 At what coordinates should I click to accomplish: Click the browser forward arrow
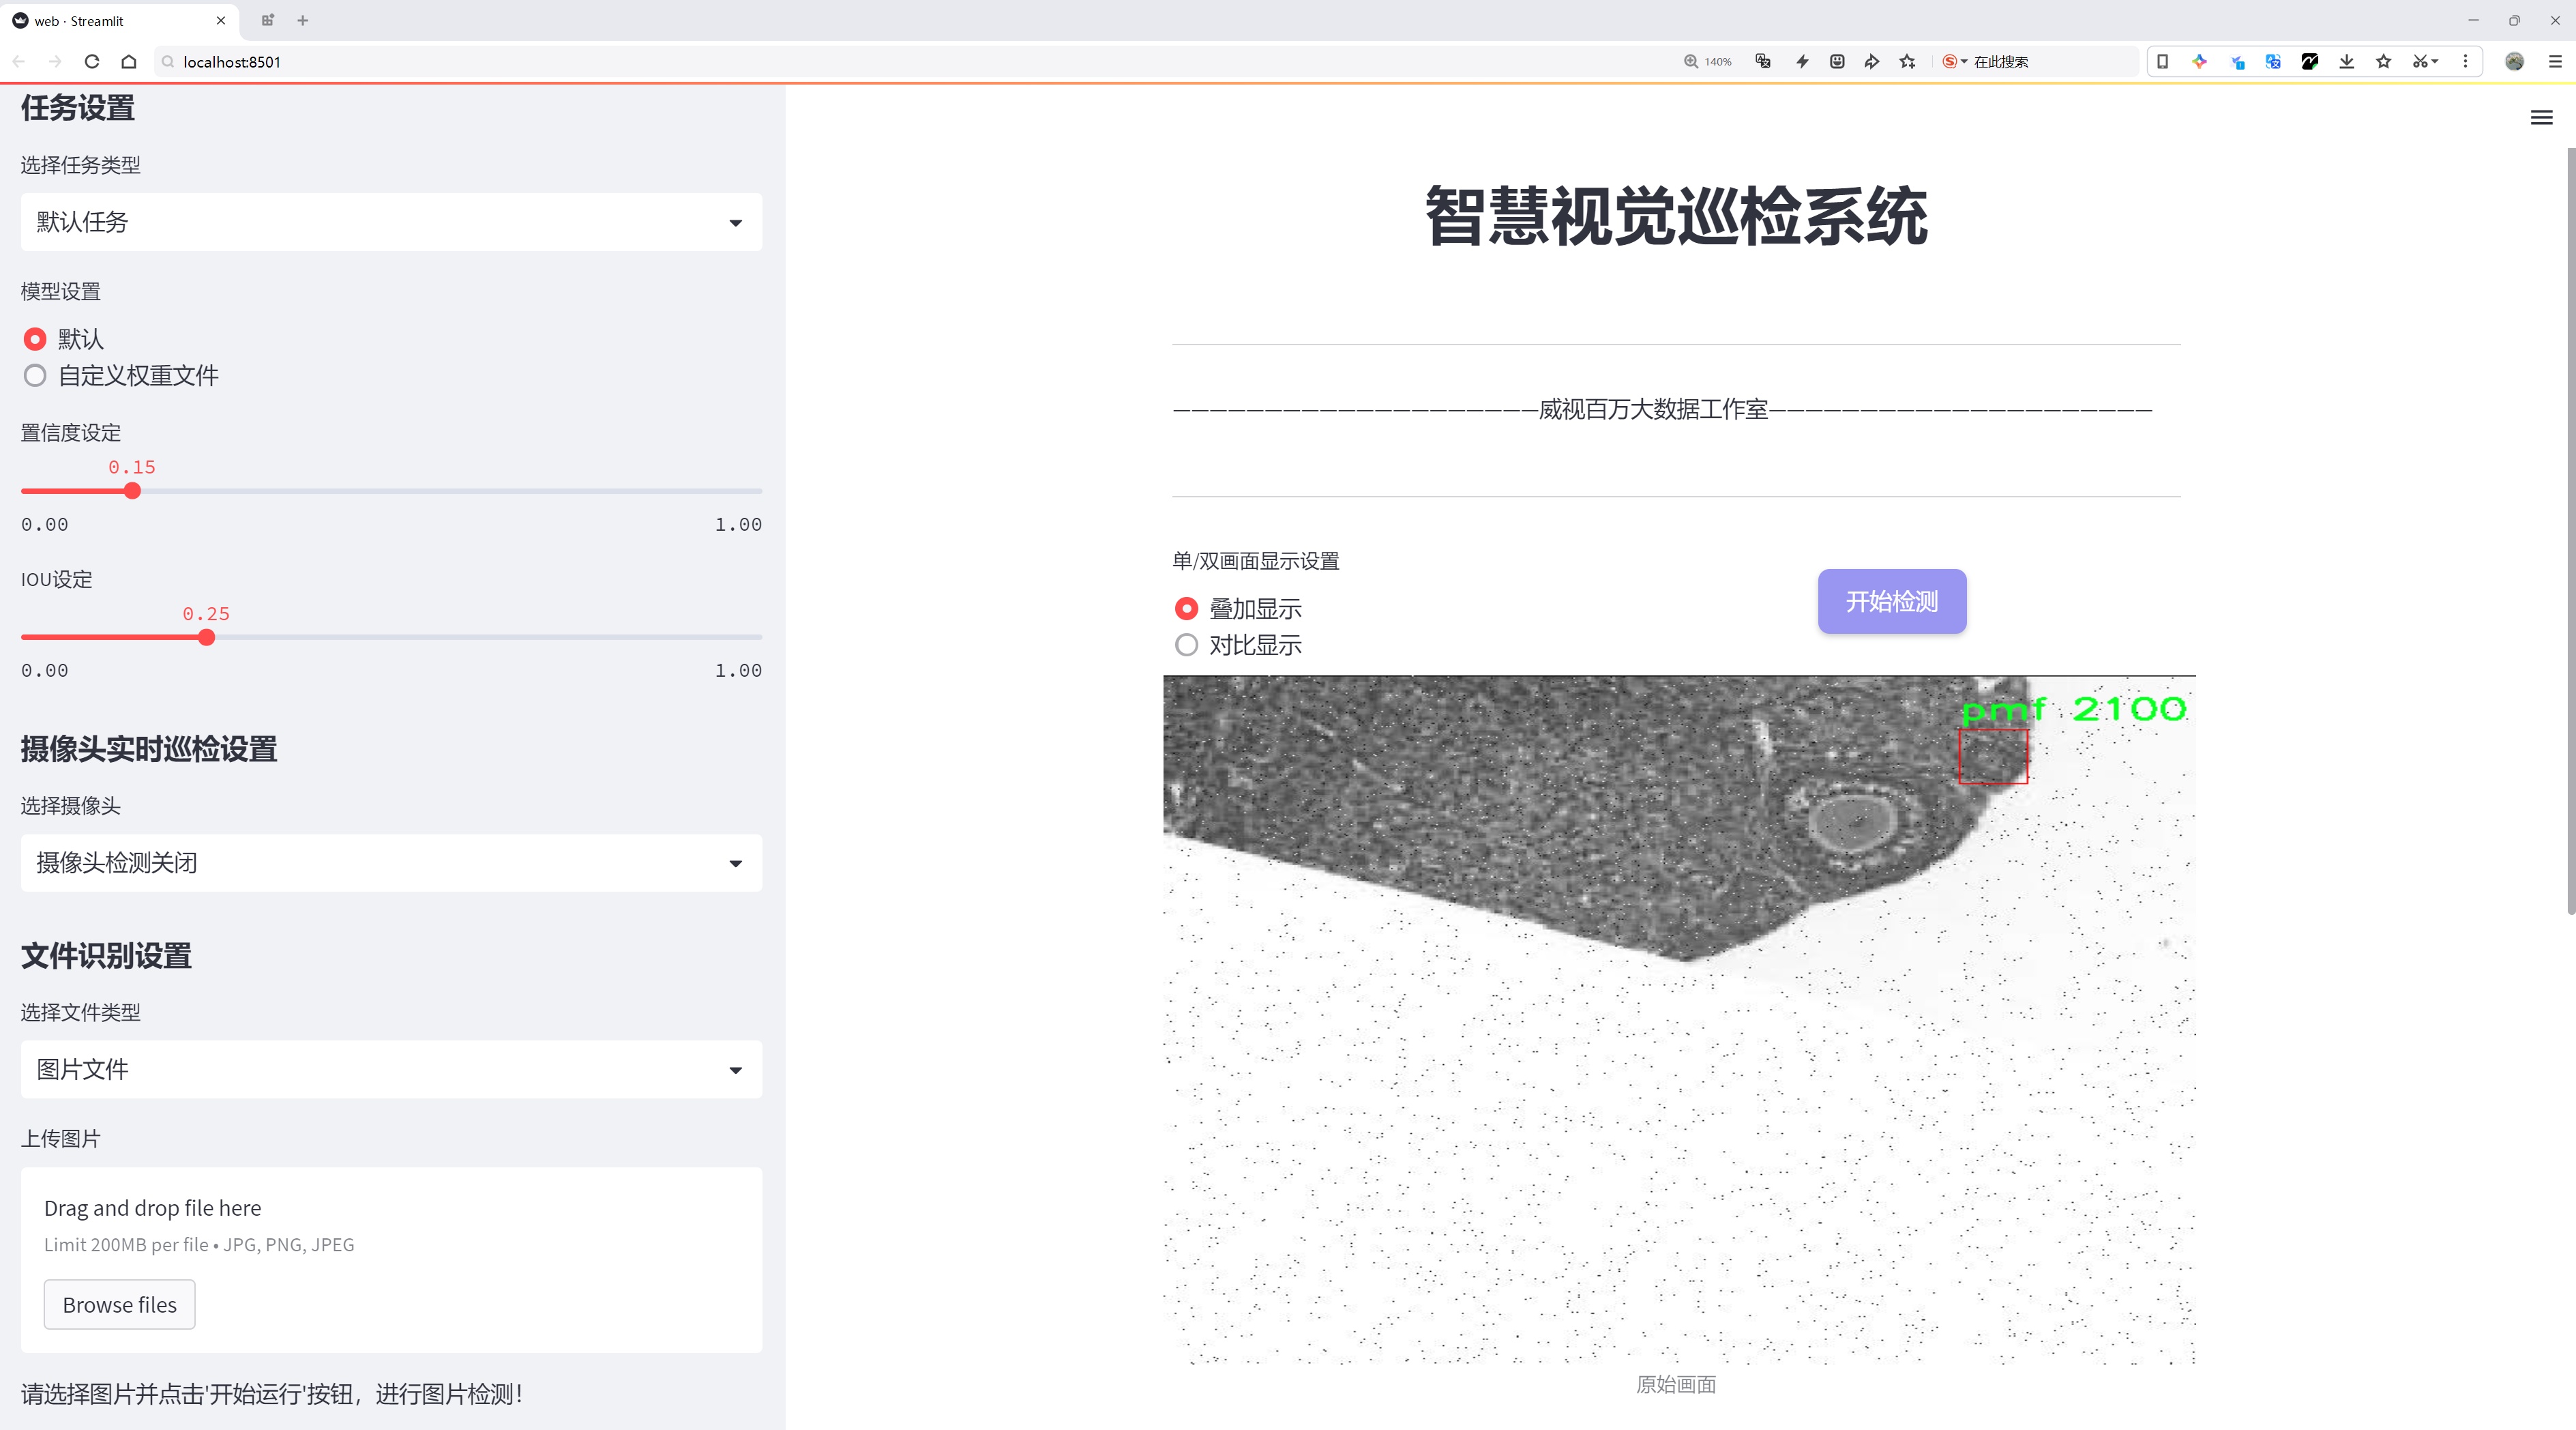[55, 62]
